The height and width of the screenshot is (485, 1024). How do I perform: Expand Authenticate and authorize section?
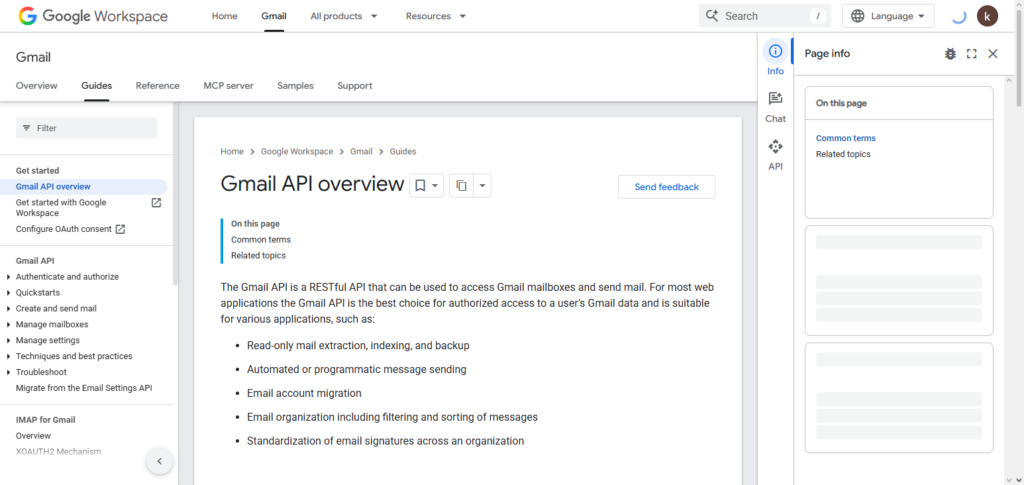pos(8,277)
